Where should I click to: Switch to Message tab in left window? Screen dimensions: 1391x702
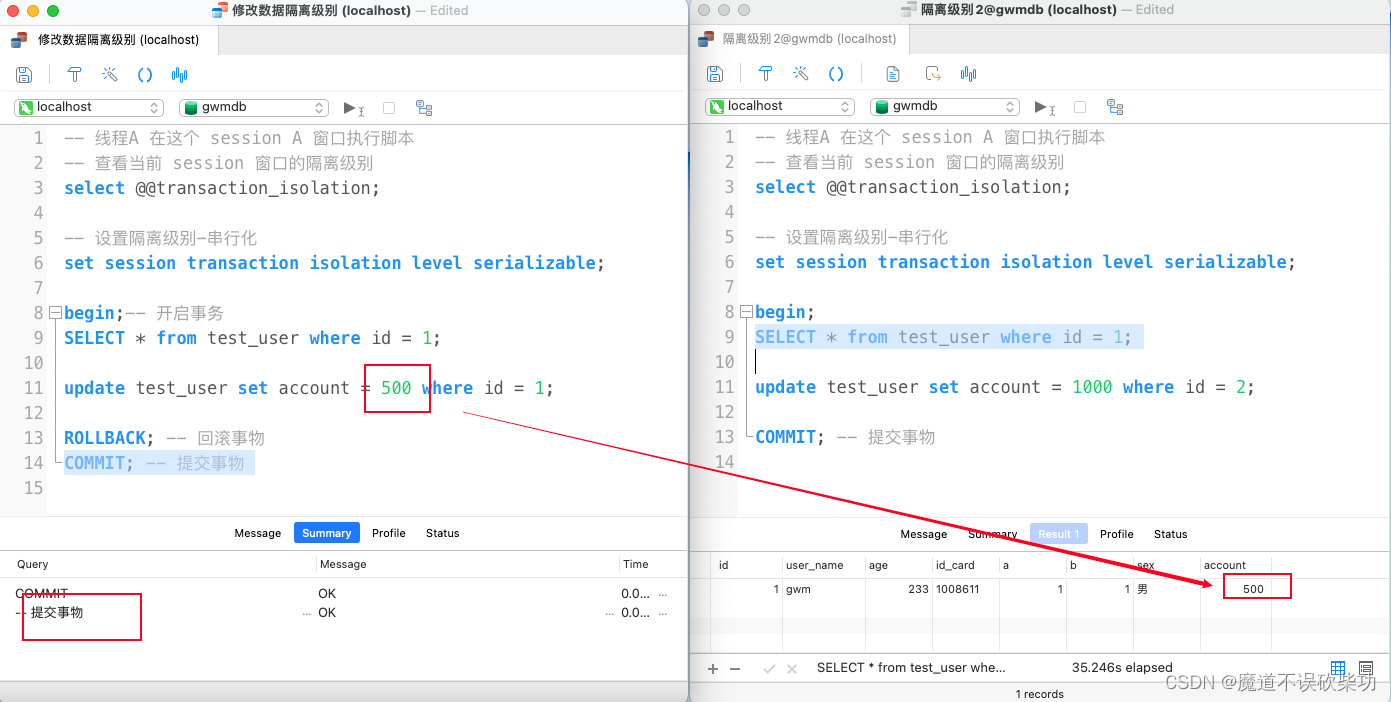coord(258,533)
